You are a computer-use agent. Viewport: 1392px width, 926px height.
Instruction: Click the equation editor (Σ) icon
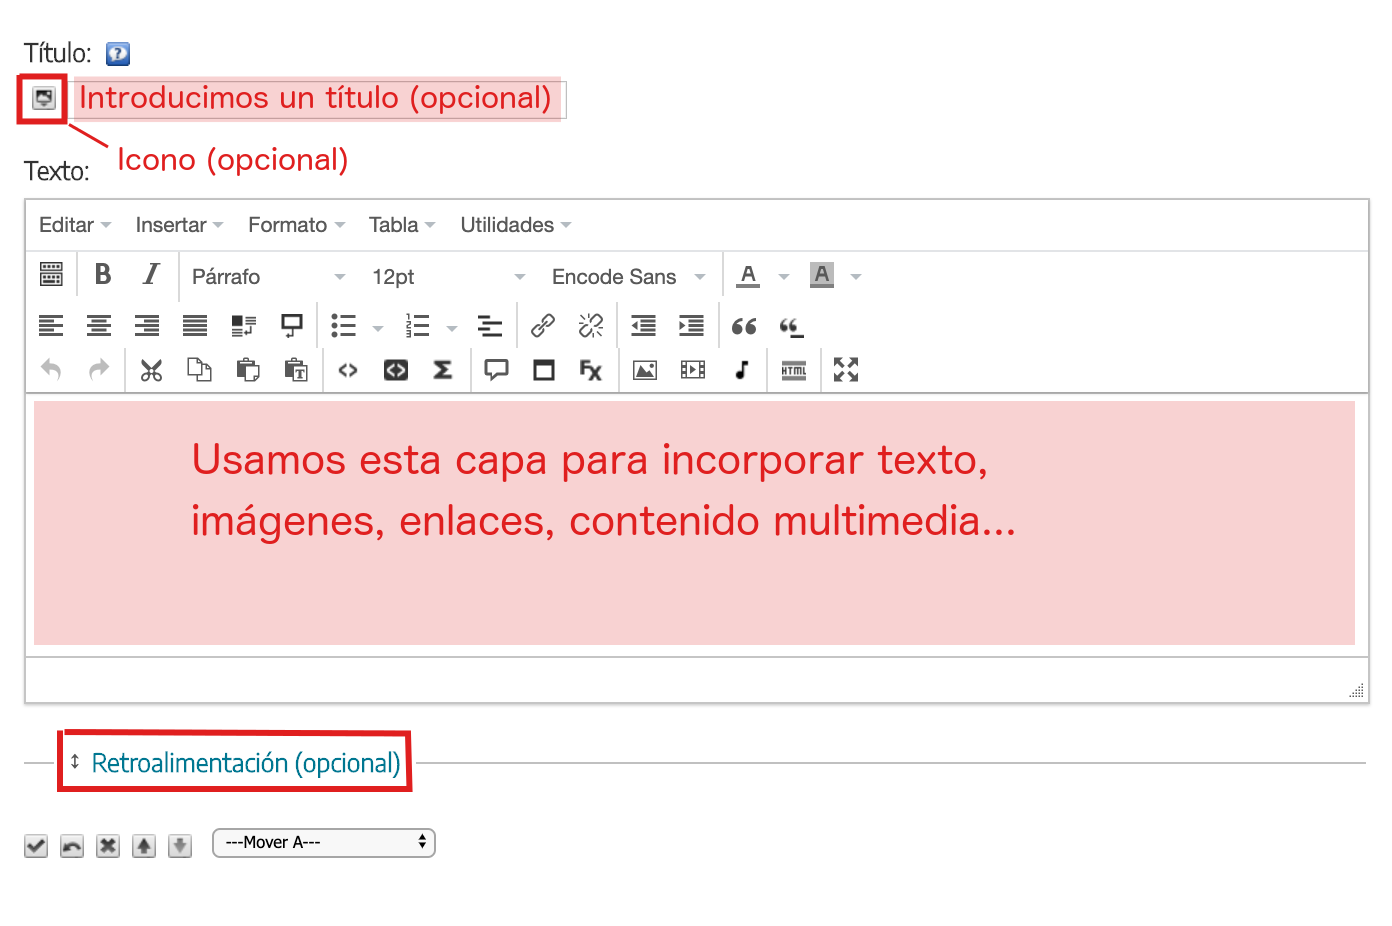[443, 370]
